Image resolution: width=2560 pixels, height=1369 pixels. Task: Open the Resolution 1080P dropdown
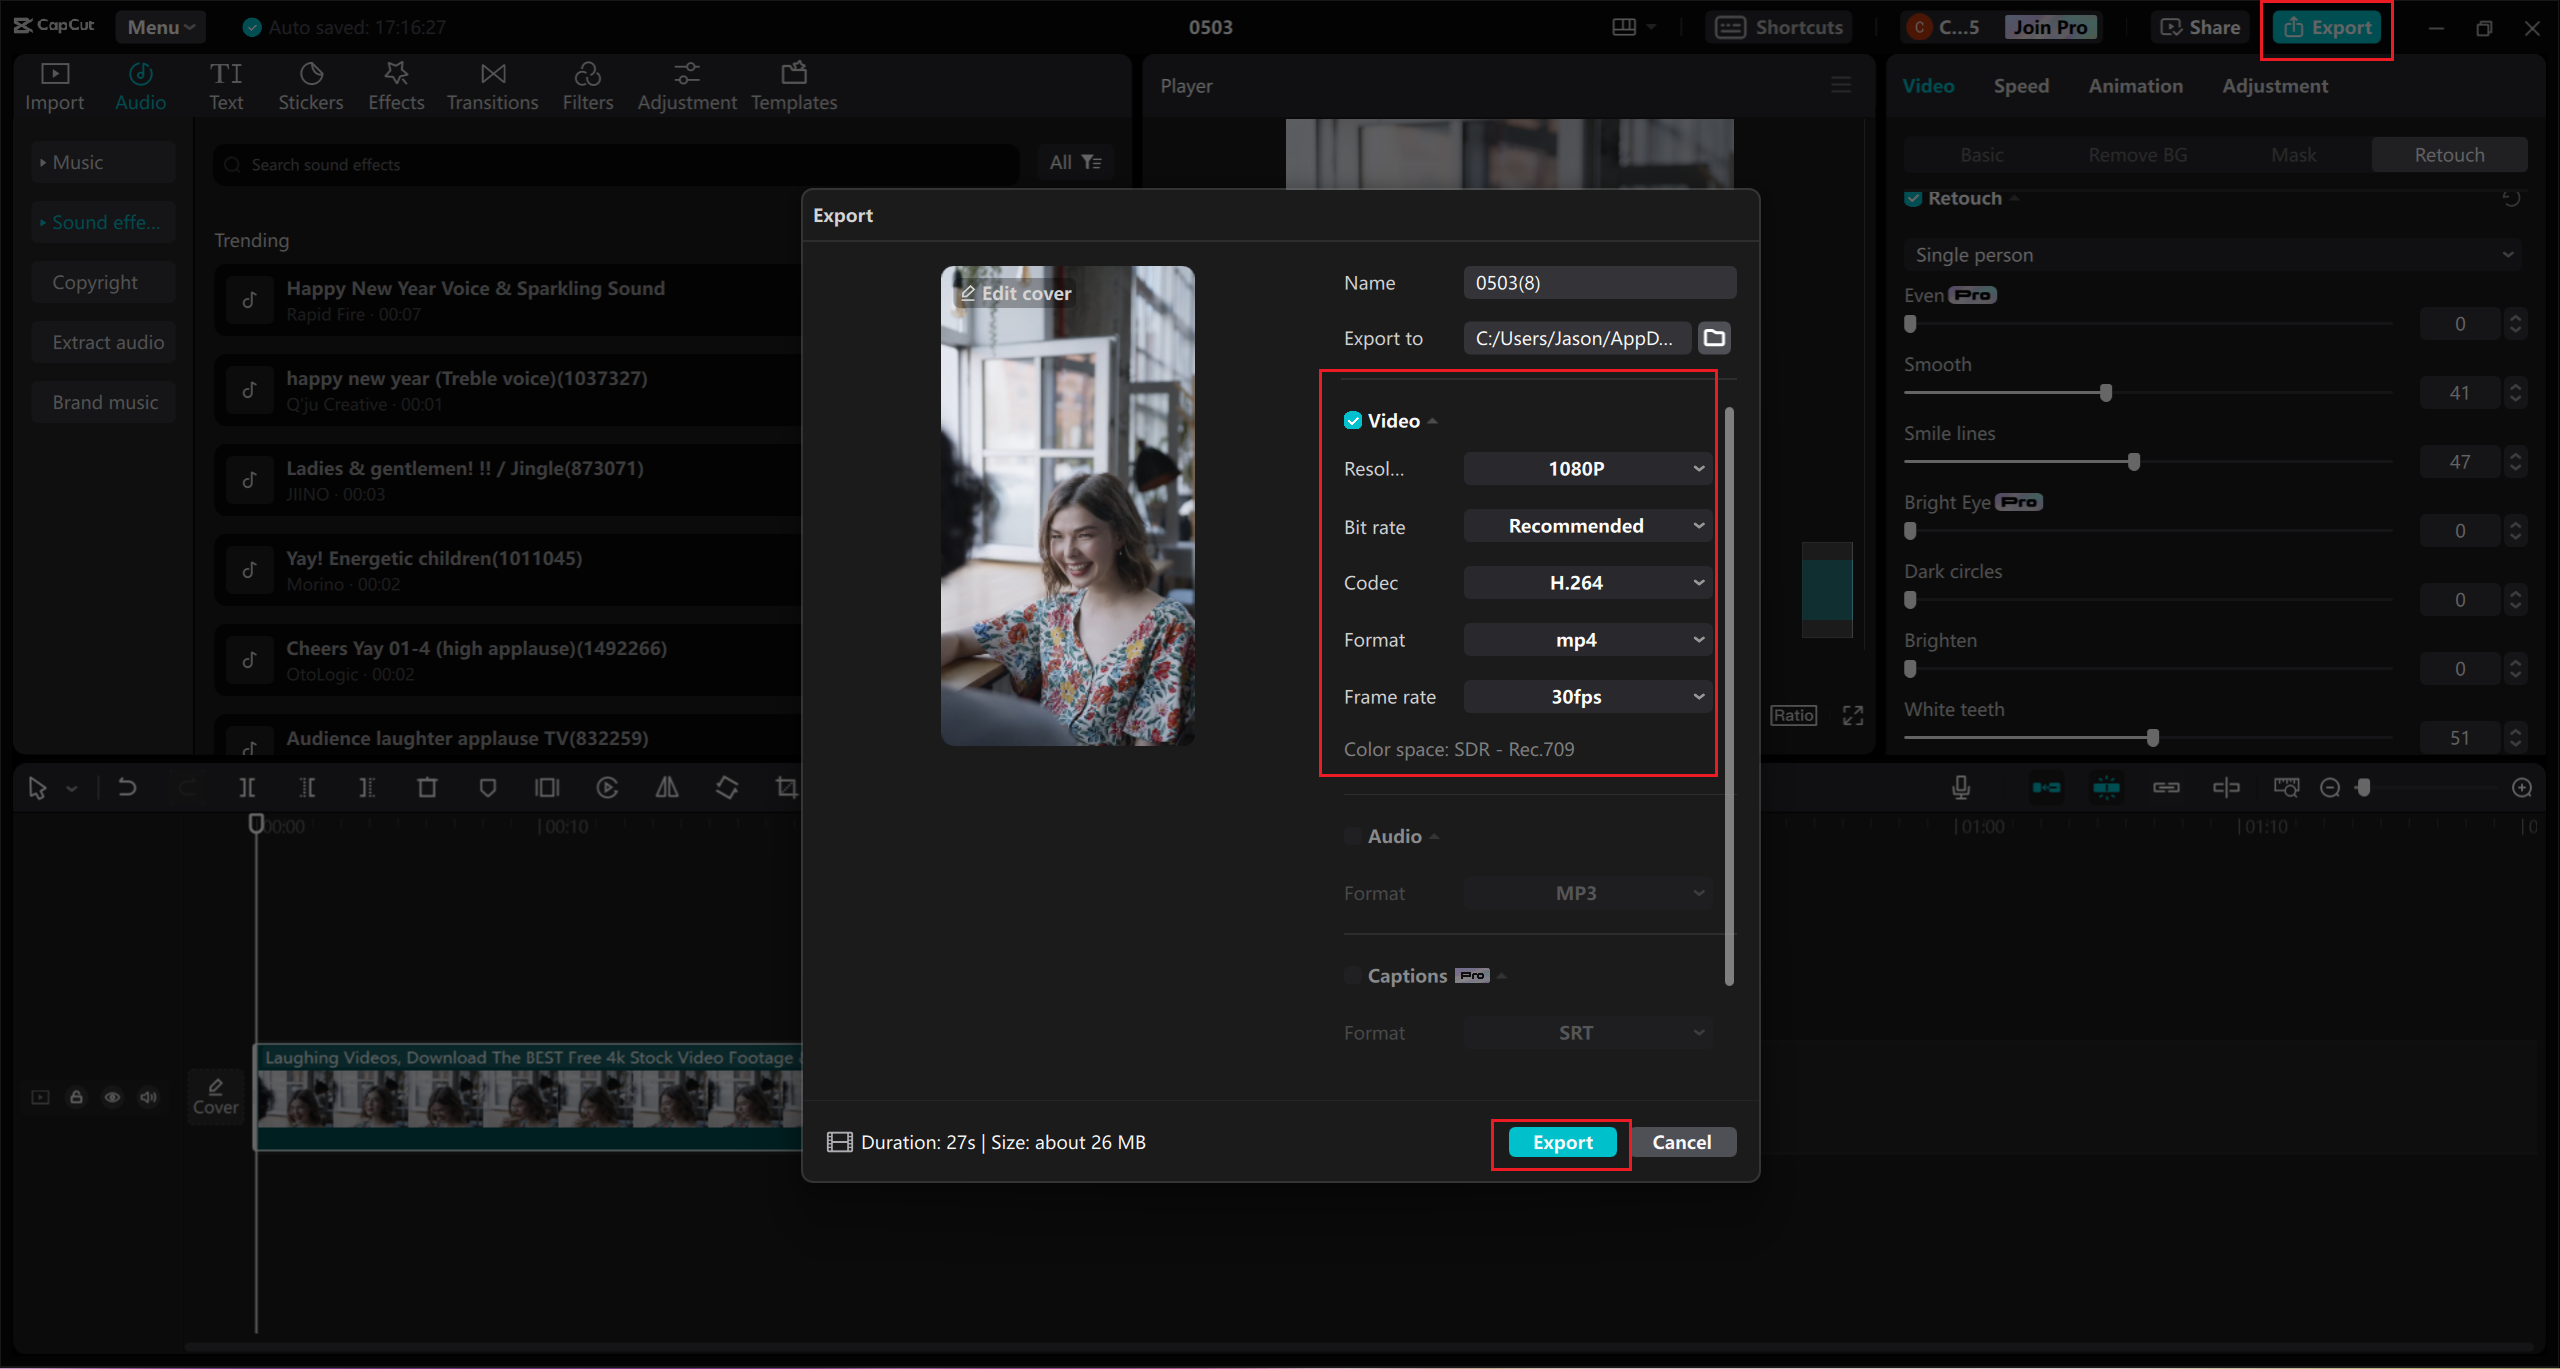1587,469
